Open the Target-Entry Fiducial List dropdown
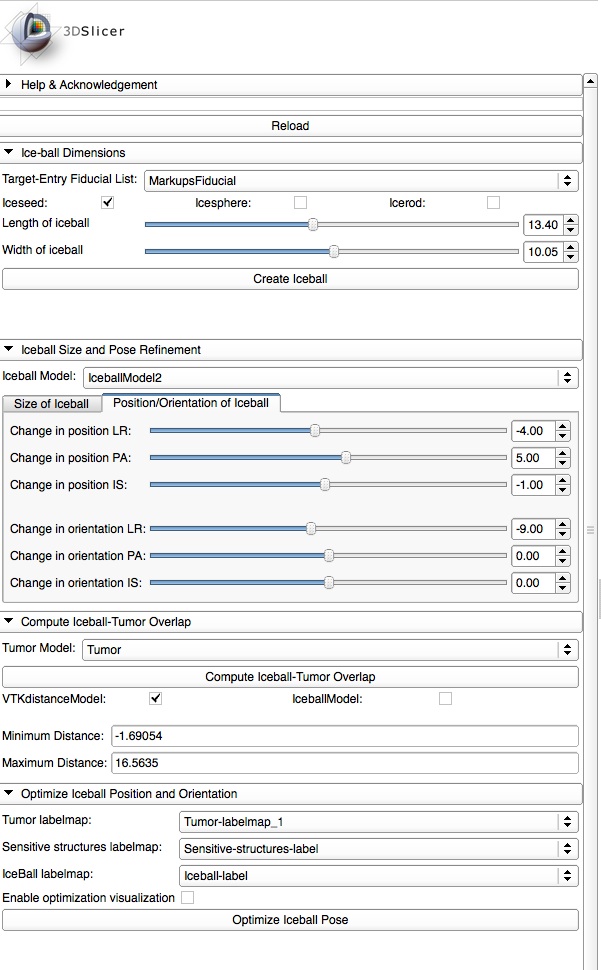The image size is (601, 970). (360, 181)
